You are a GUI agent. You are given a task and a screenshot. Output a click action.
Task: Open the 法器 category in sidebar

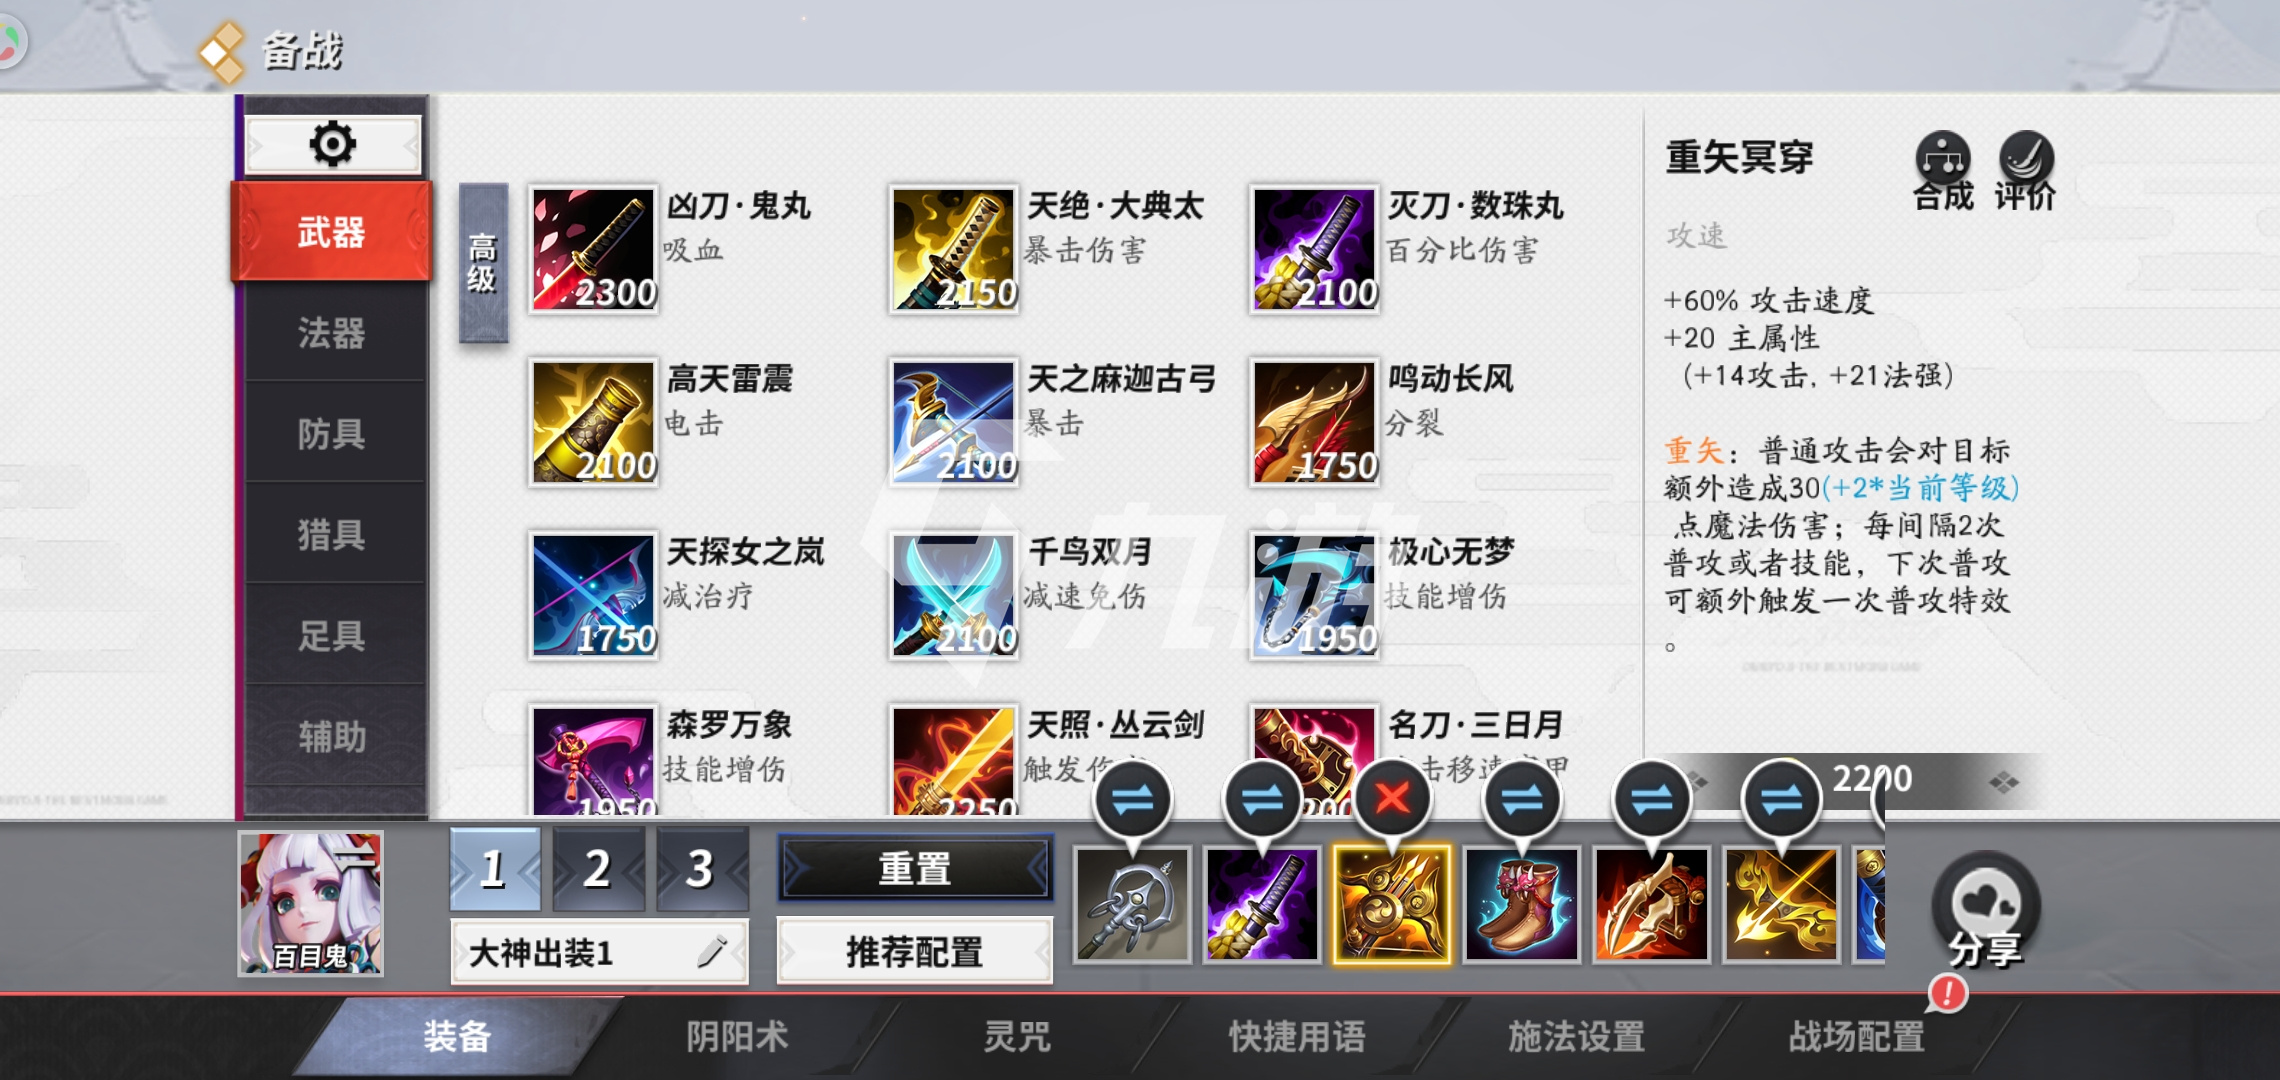332,333
